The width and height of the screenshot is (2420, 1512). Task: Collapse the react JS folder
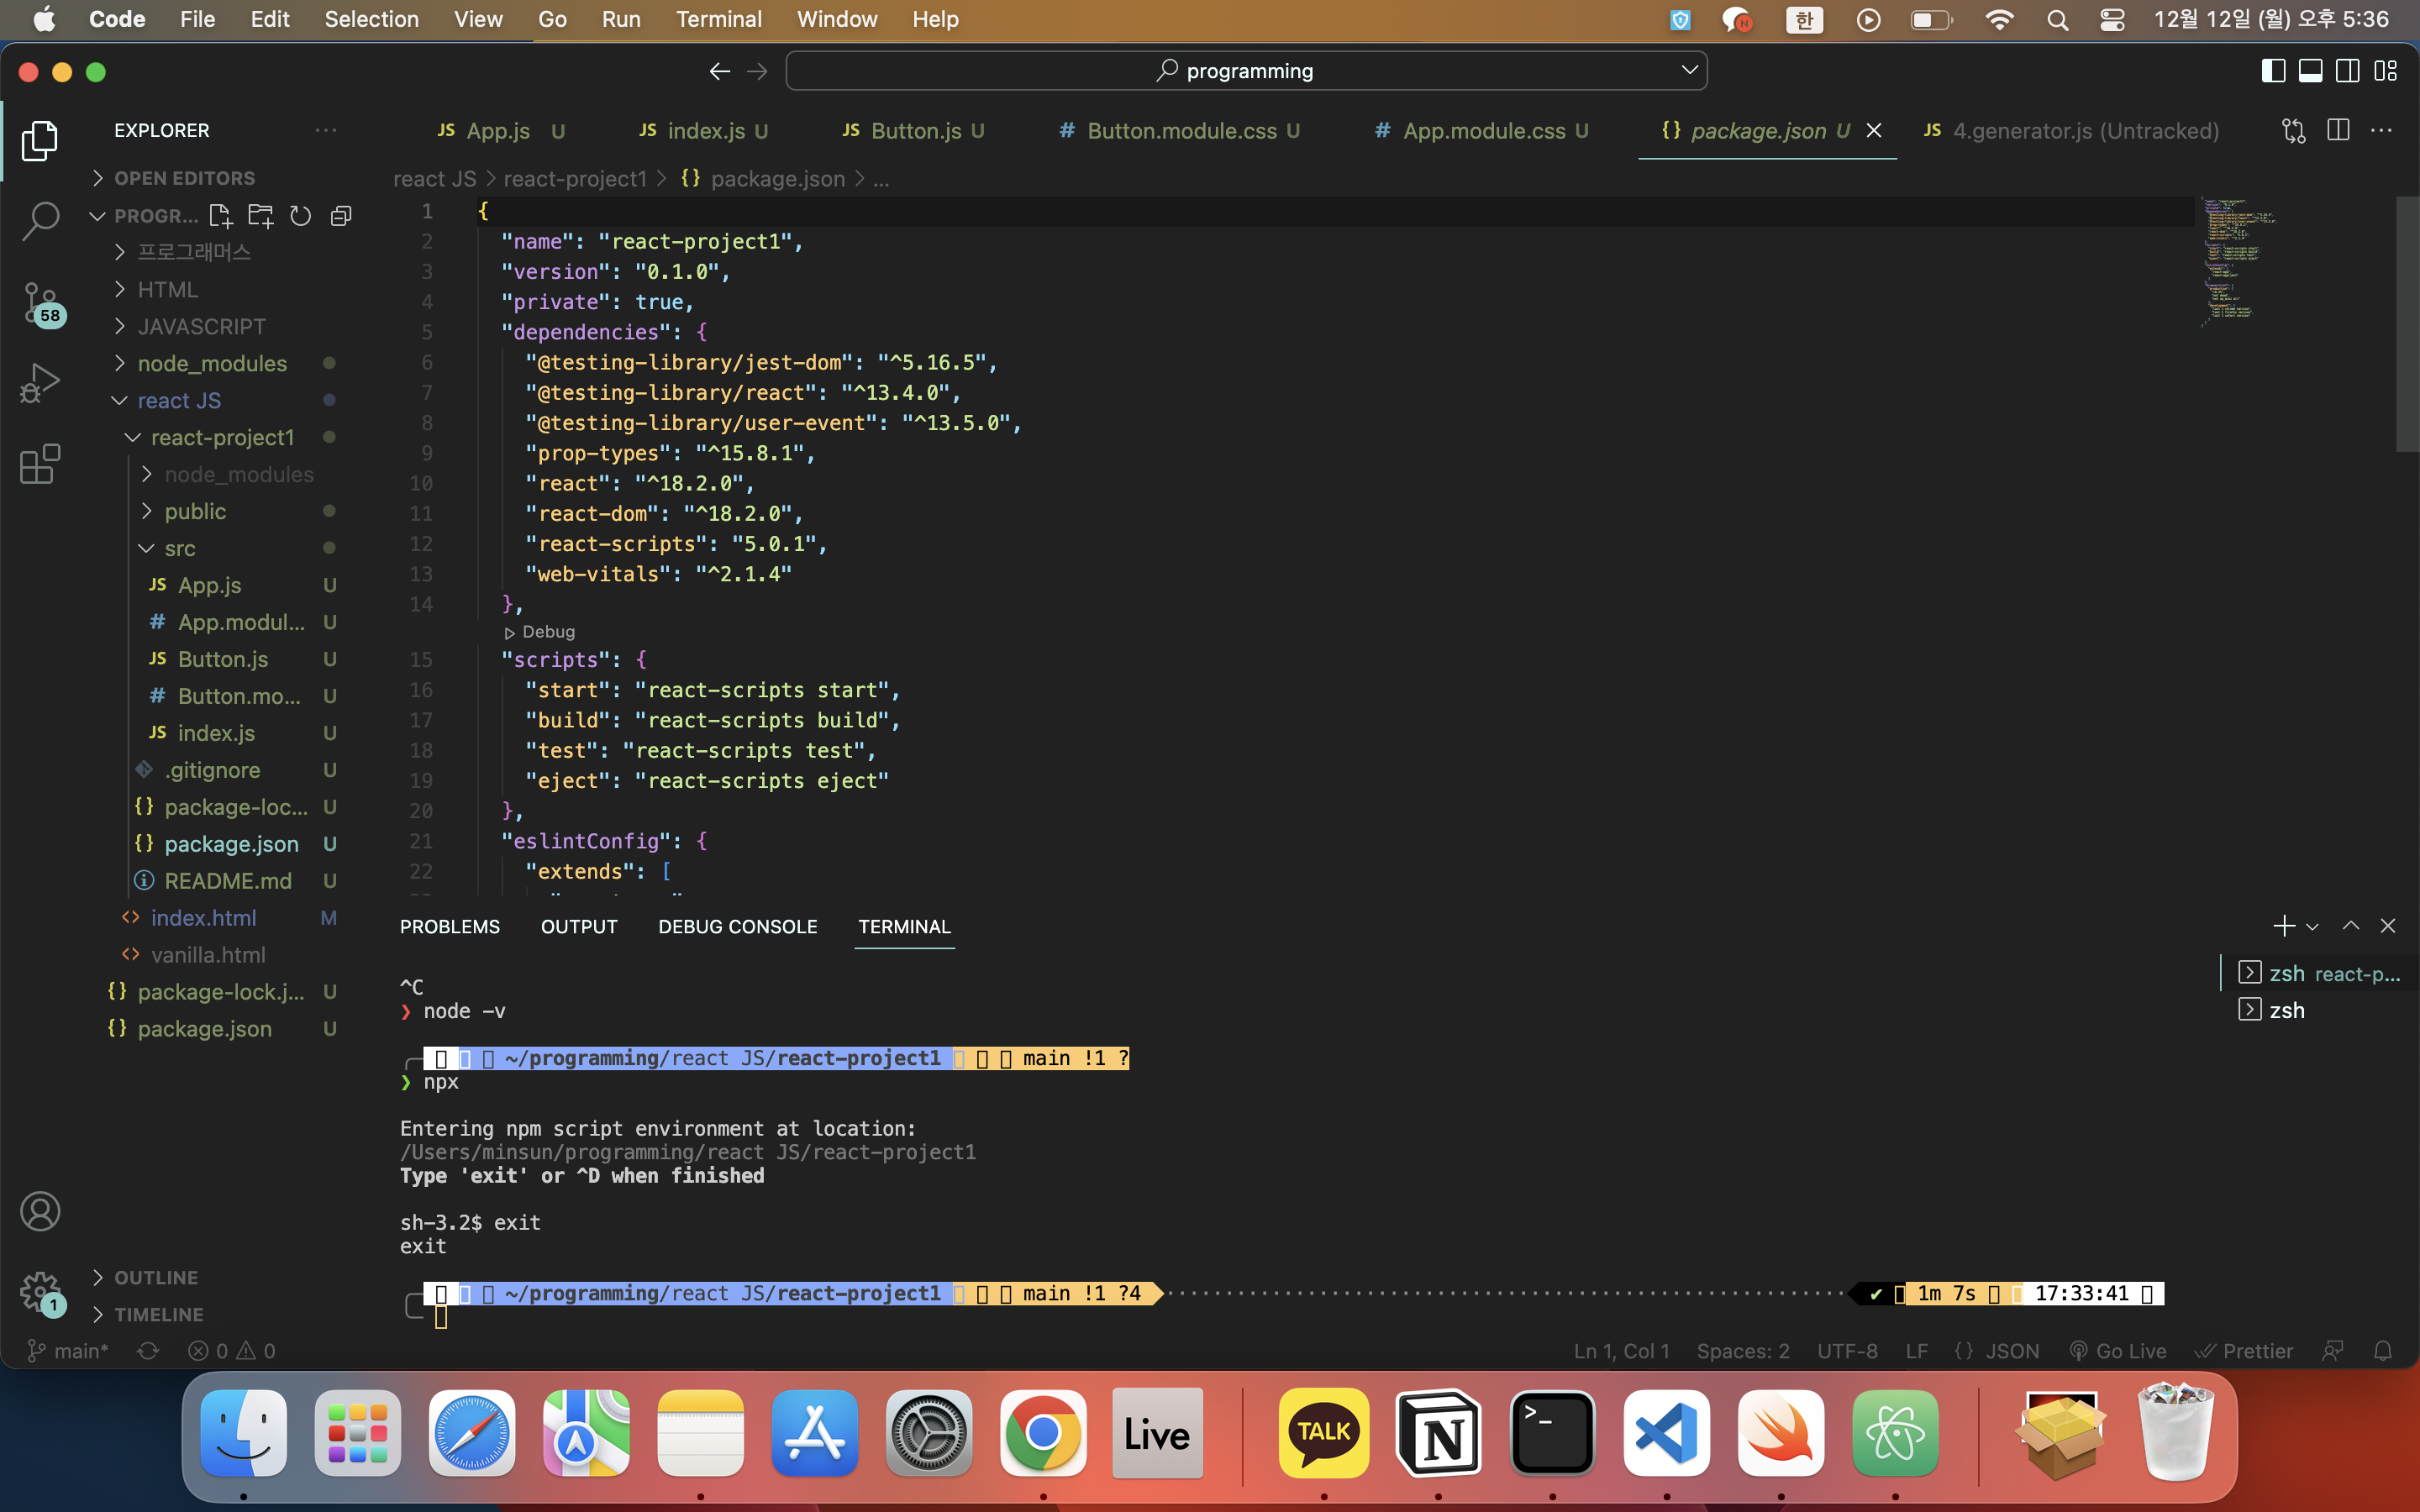pos(179,400)
